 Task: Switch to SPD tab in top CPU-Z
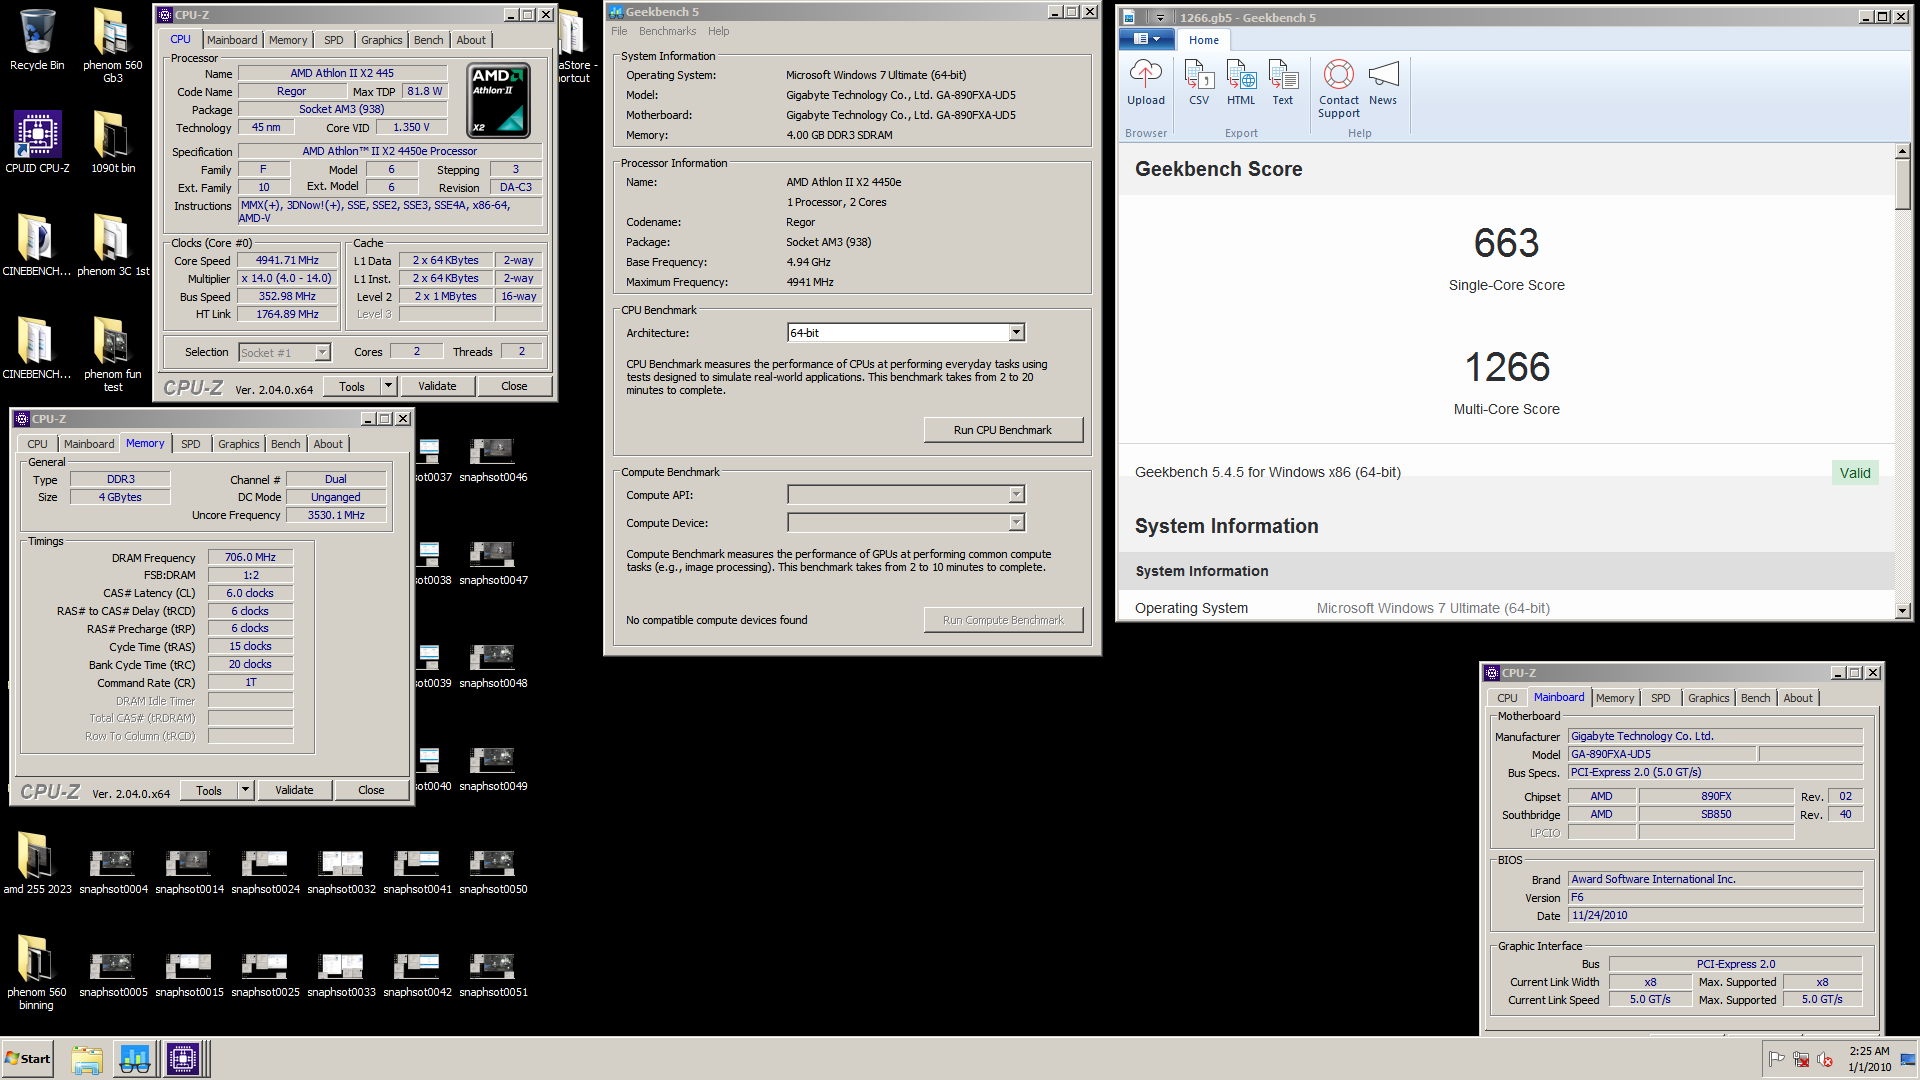click(334, 40)
